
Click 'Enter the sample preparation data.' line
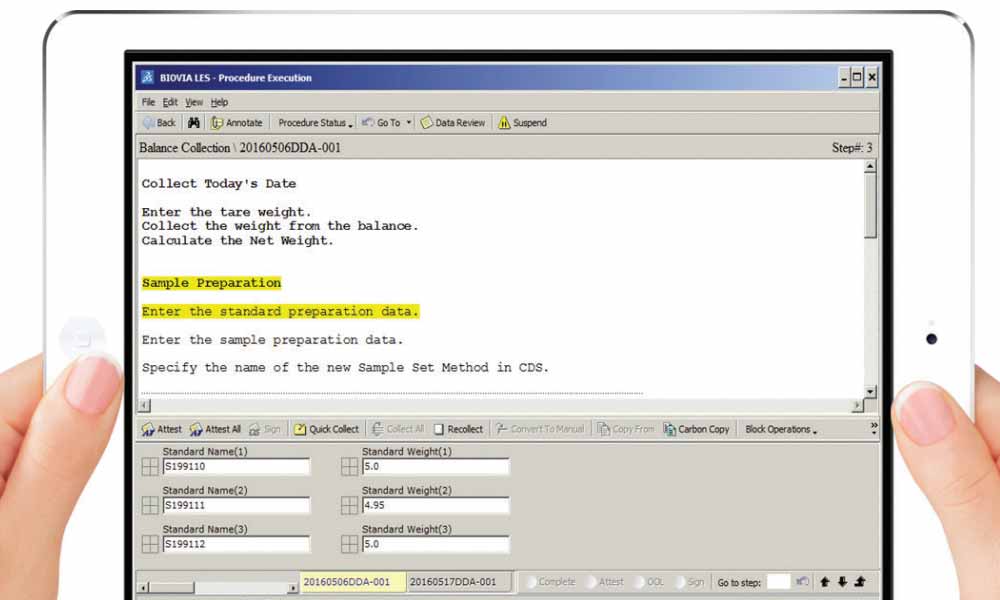coord(272,340)
